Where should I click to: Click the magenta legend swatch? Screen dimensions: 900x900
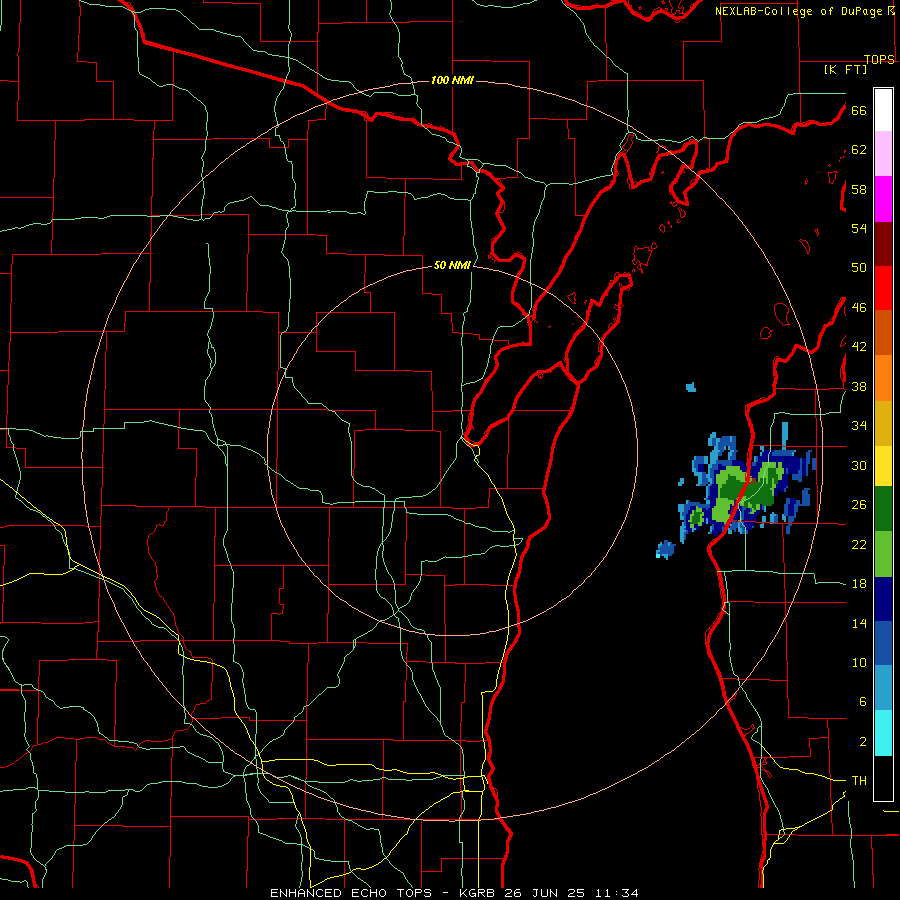883,199
